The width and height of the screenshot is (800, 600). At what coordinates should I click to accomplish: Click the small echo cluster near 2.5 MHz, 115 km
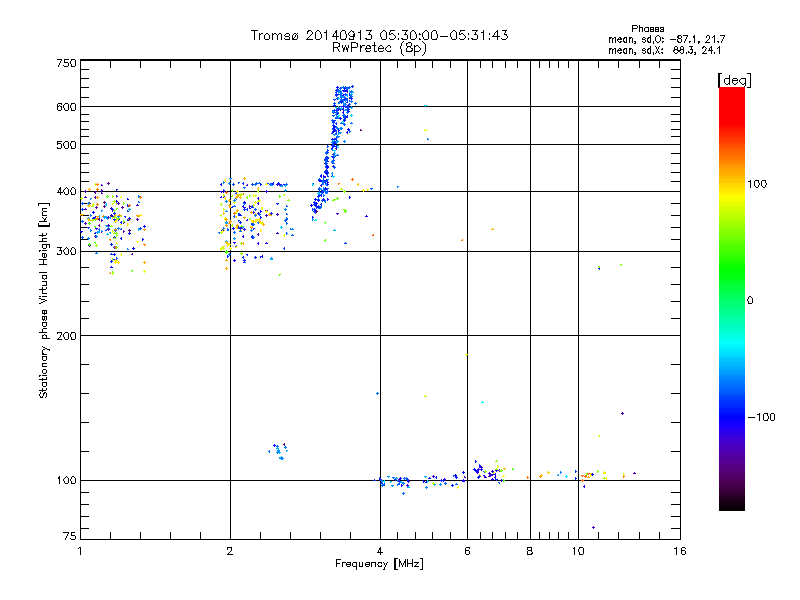[279, 451]
